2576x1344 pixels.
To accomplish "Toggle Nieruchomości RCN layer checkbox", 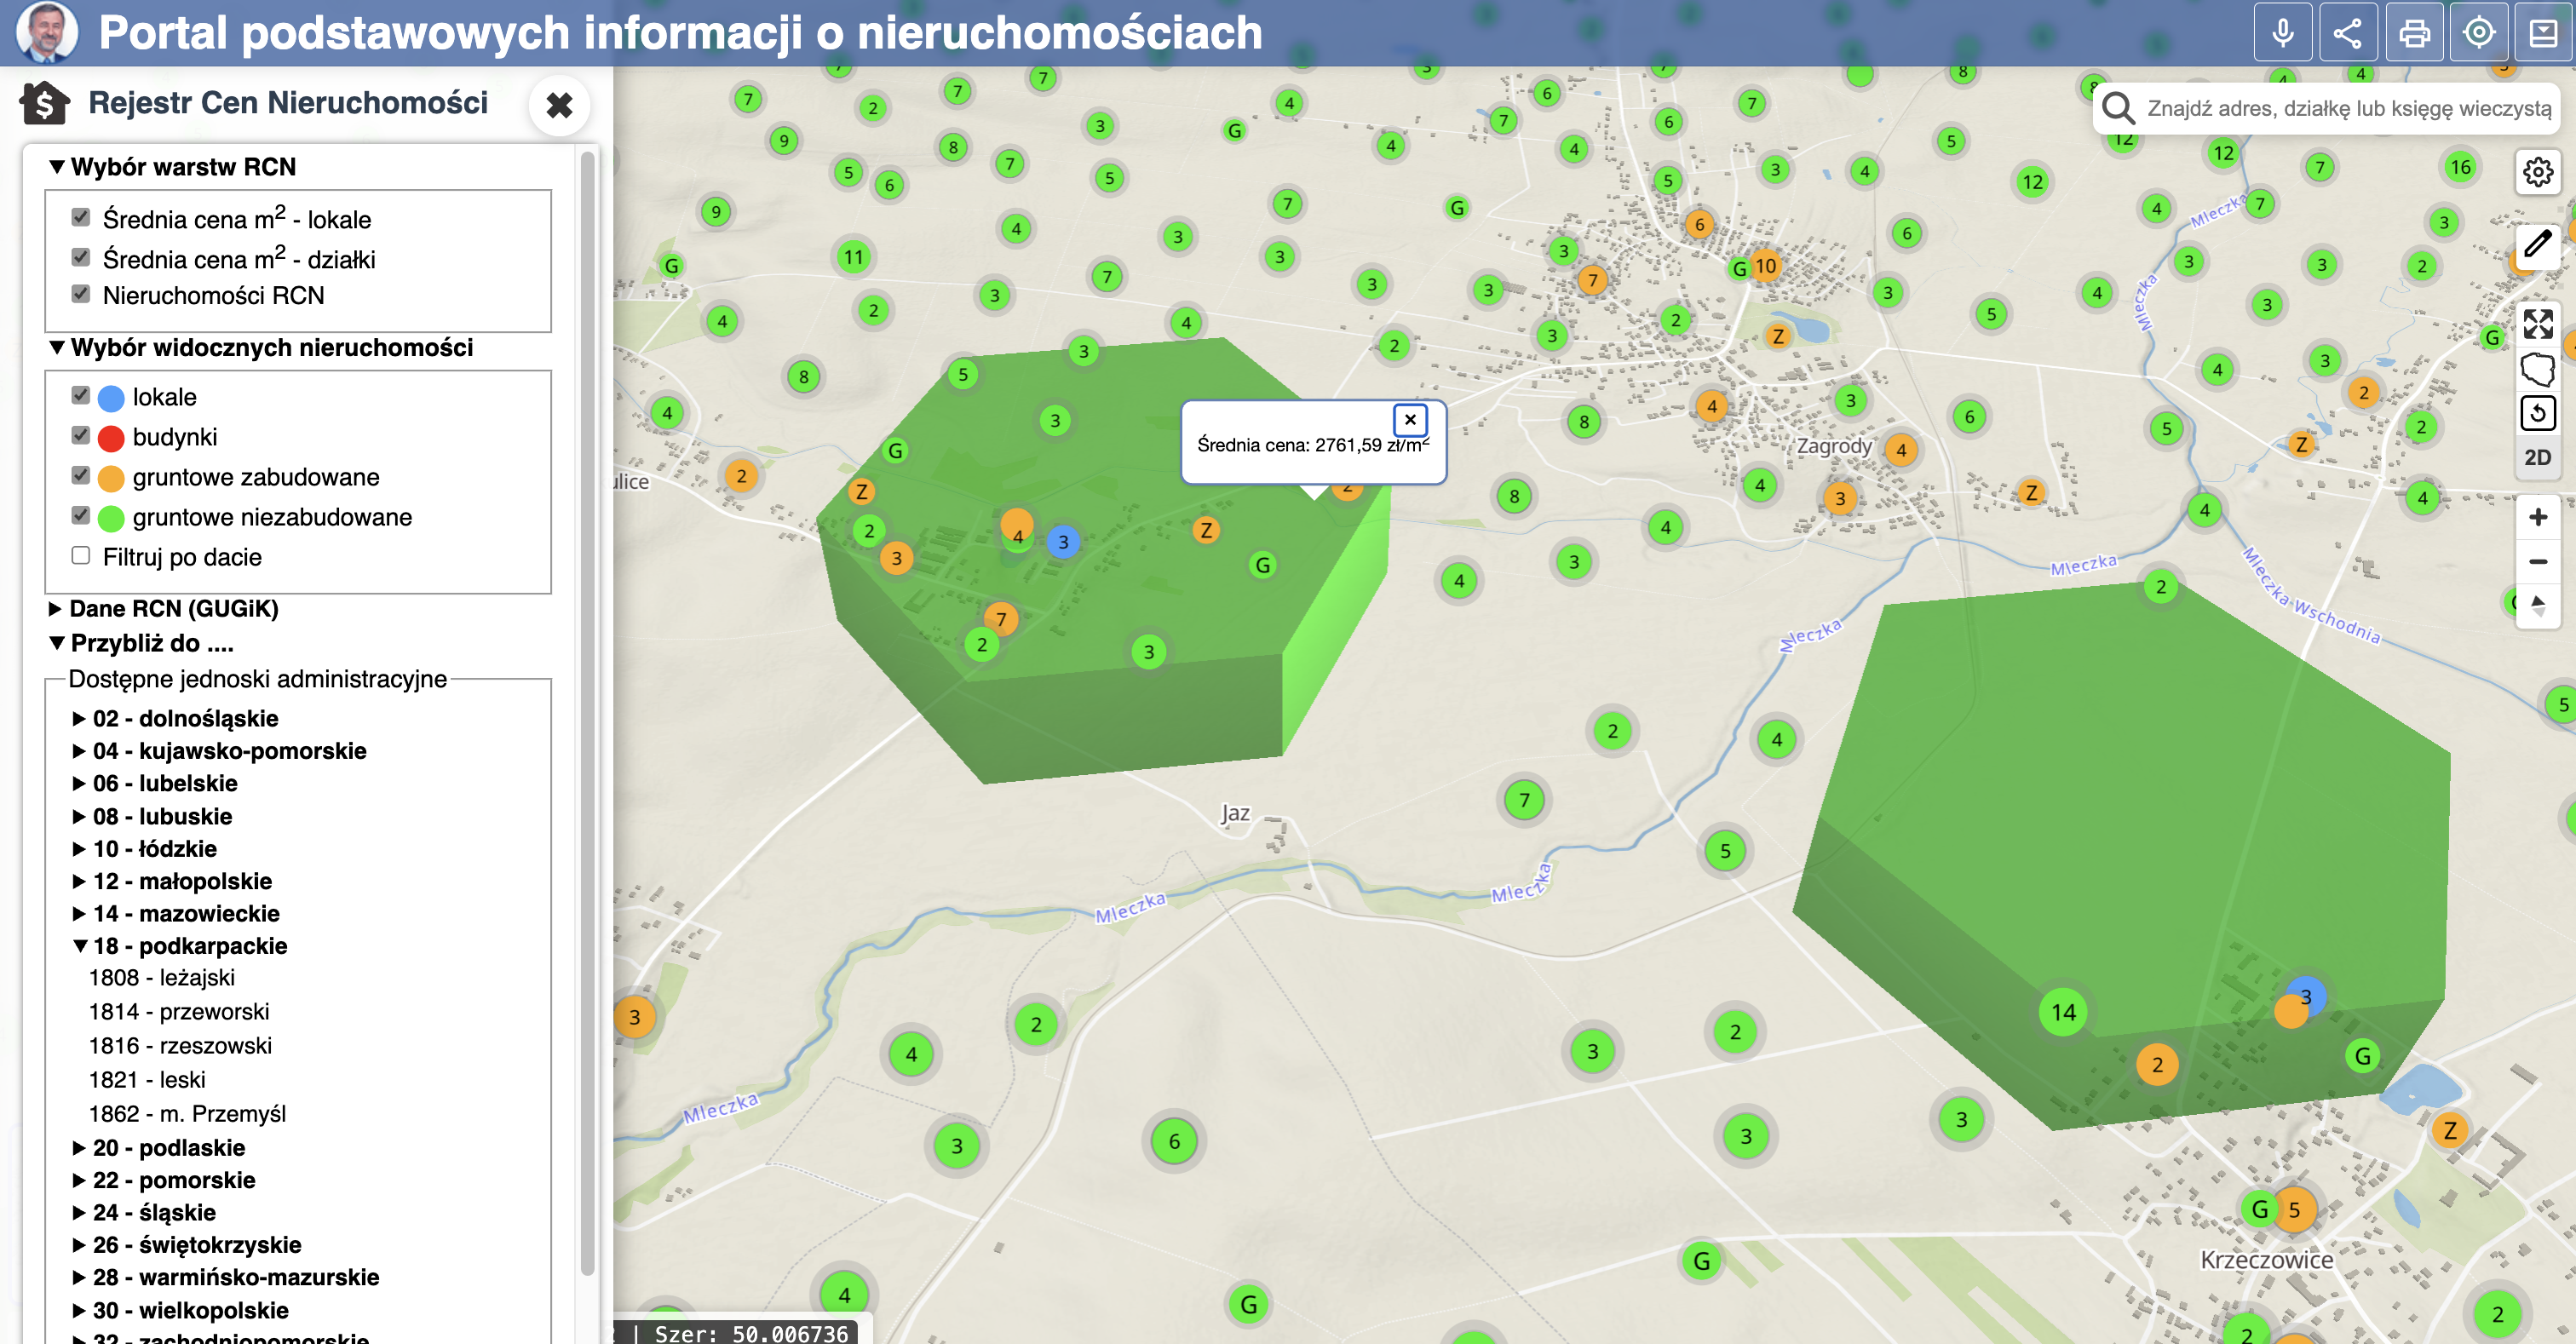I will (x=81, y=294).
